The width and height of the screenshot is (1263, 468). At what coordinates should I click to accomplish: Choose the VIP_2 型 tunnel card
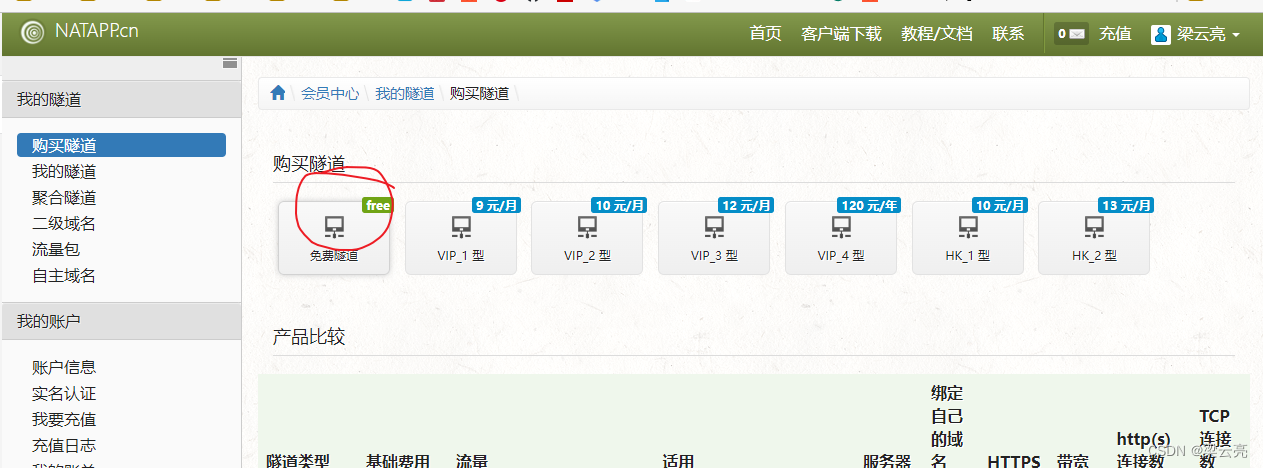tap(587, 238)
